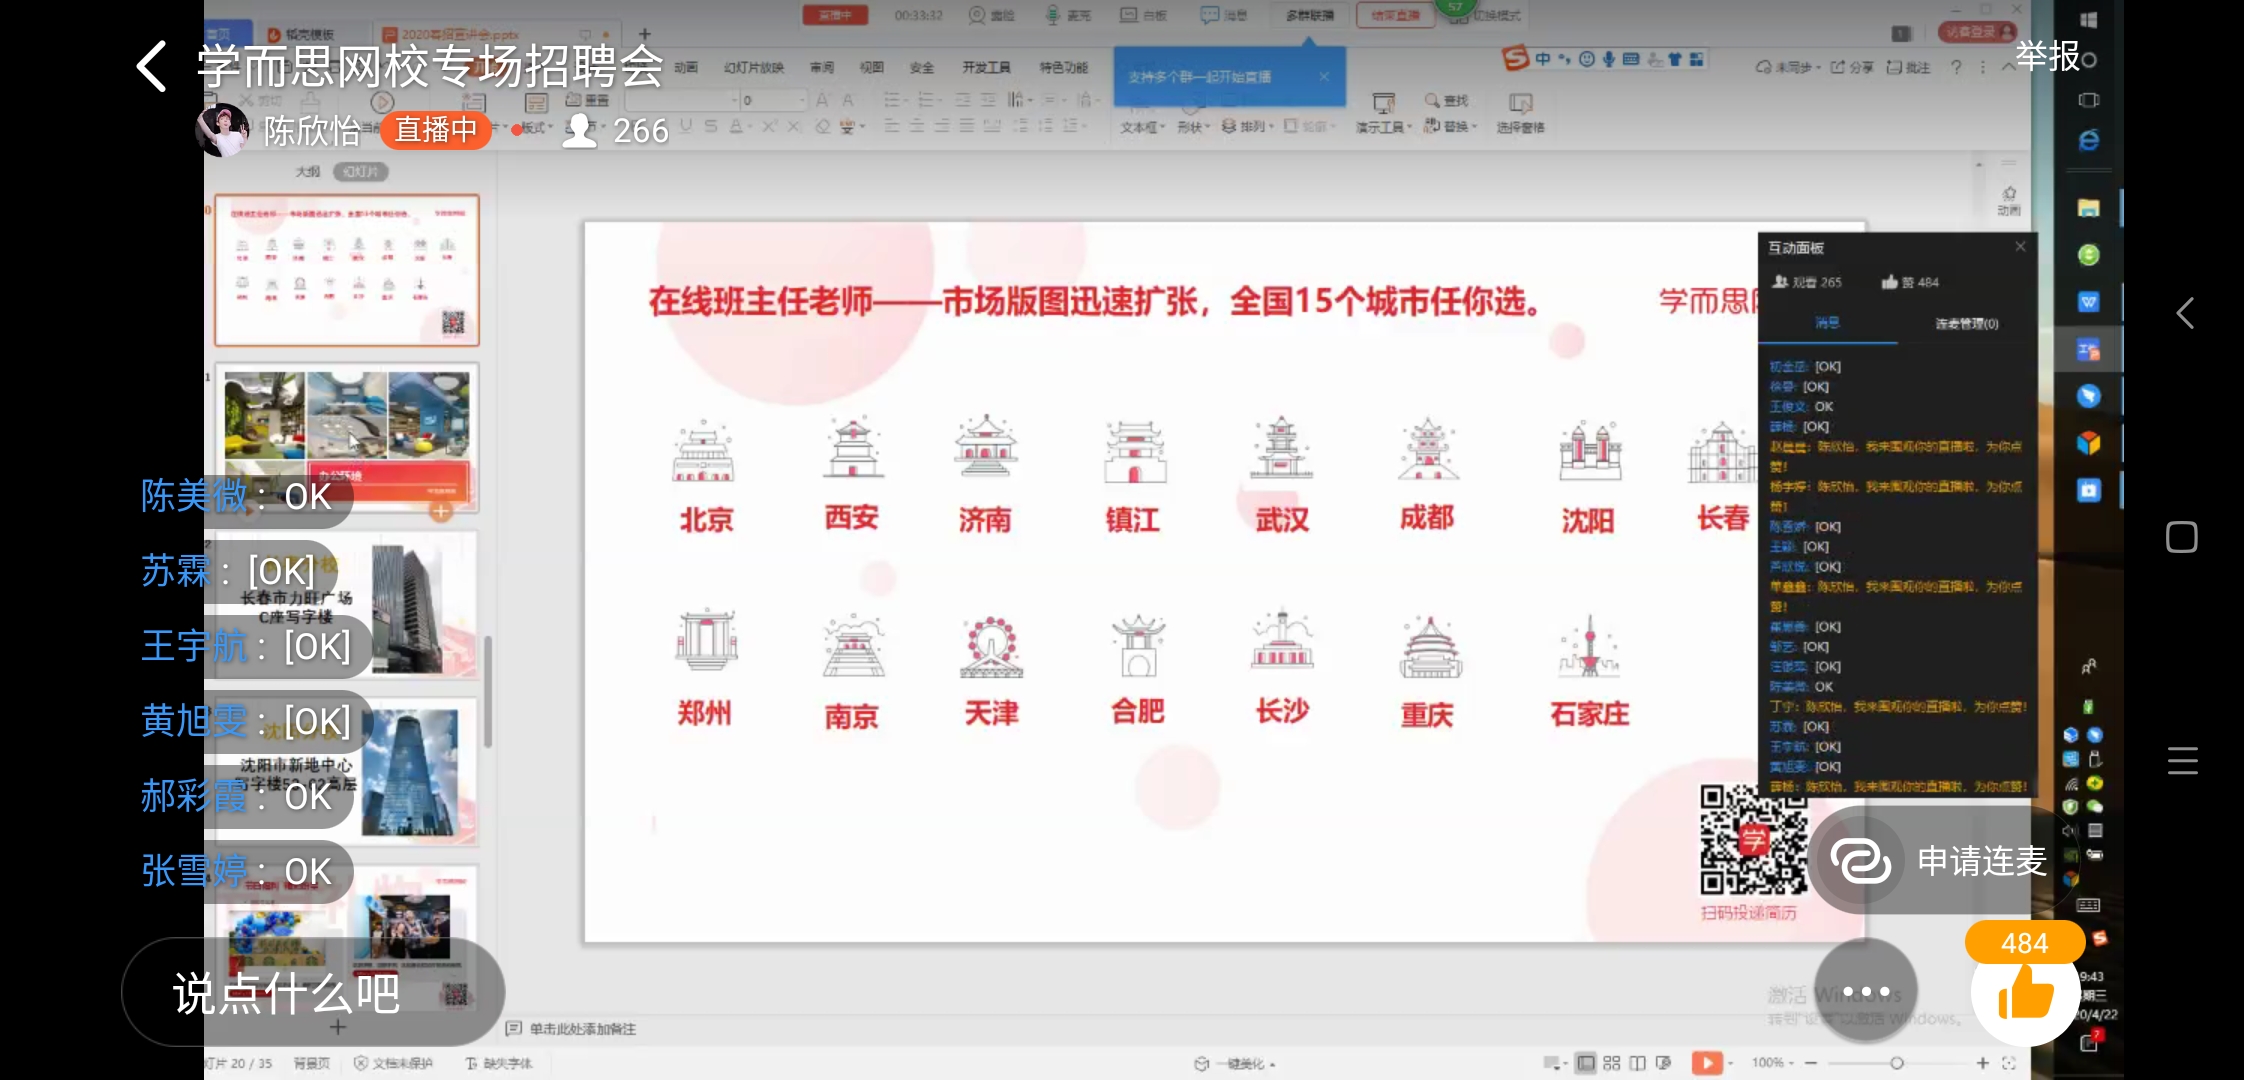Open the 排列 arrange dropdown
Viewport: 2244px width, 1080px height.
click(x=1249, y=127)
